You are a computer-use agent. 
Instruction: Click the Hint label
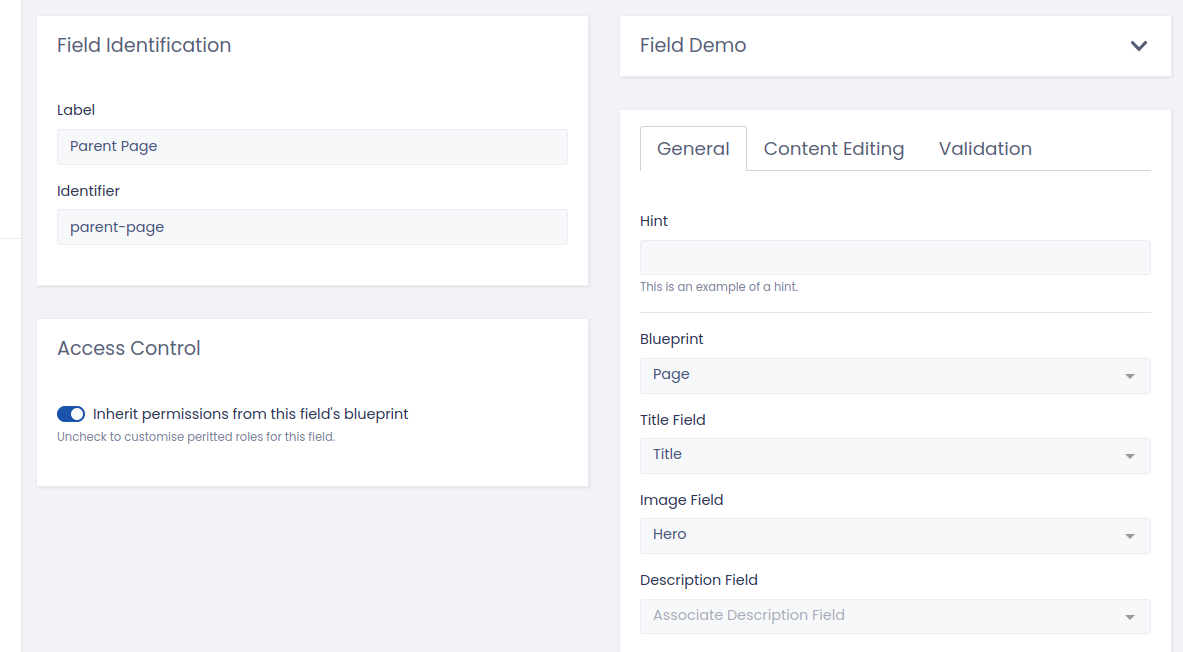653,221
